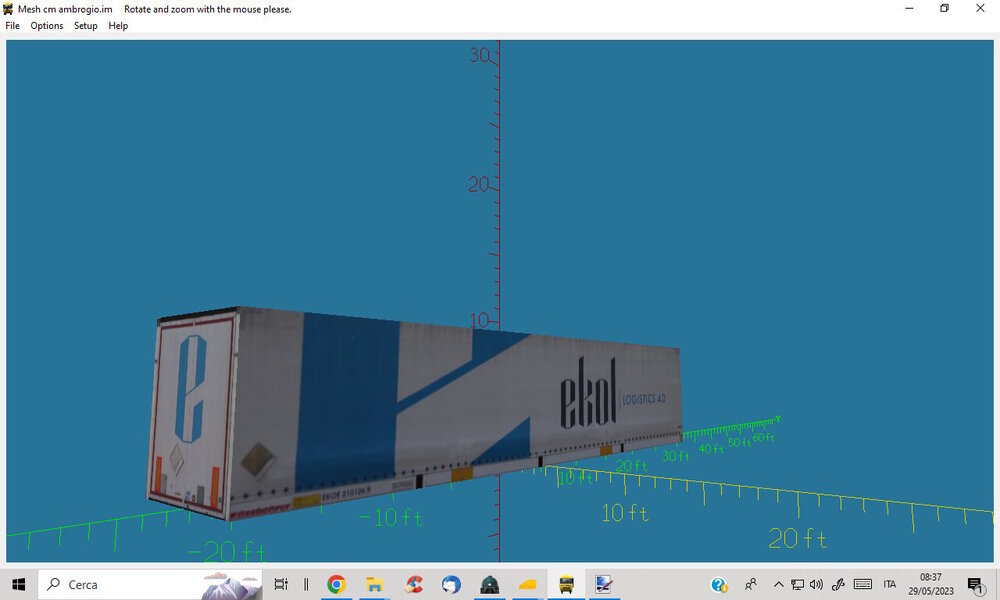Open network status tray icon
The height and width of the screenshot is (600, 1000).
click(797, 584)
